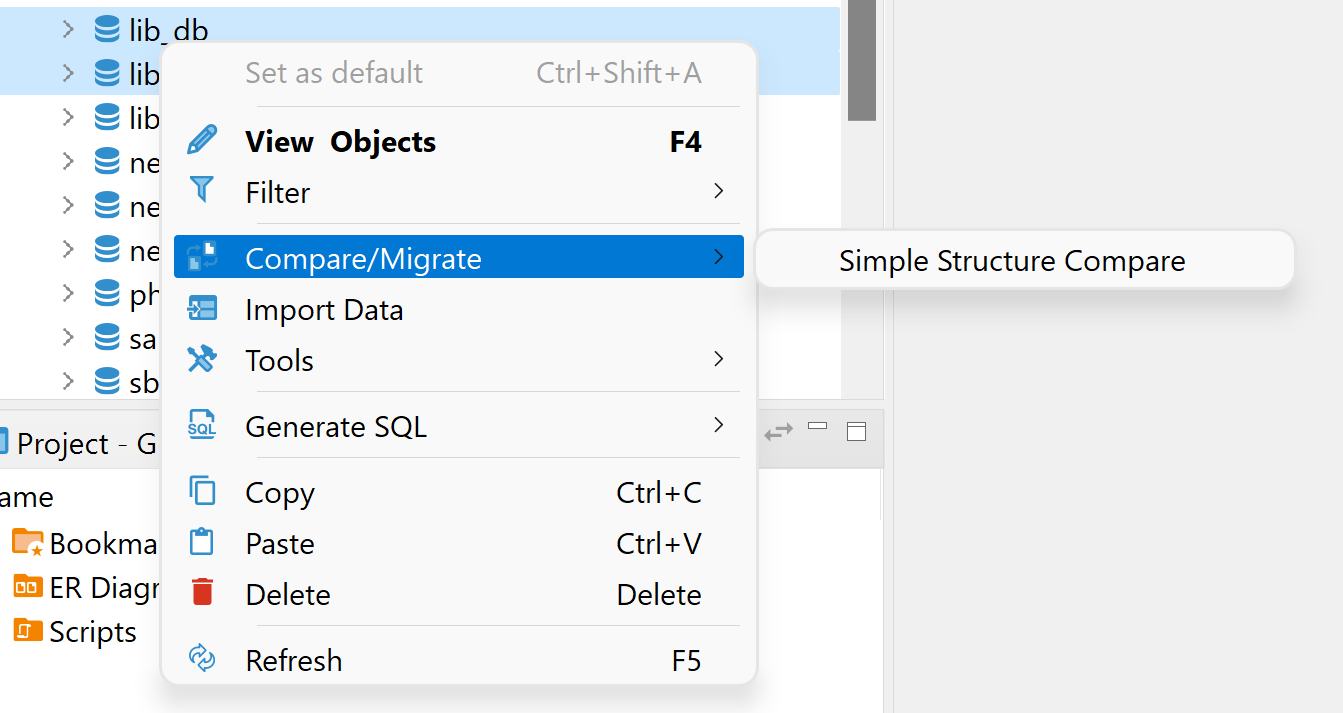This screenshot has height=713, width=1343.
Task: Expand the lib_db tree node
Action: (x=66, y=29)
